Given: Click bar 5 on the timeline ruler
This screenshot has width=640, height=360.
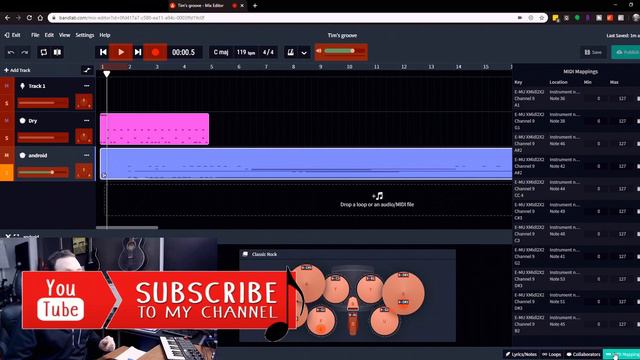Looking at the screenshot, I should [211, 67].
